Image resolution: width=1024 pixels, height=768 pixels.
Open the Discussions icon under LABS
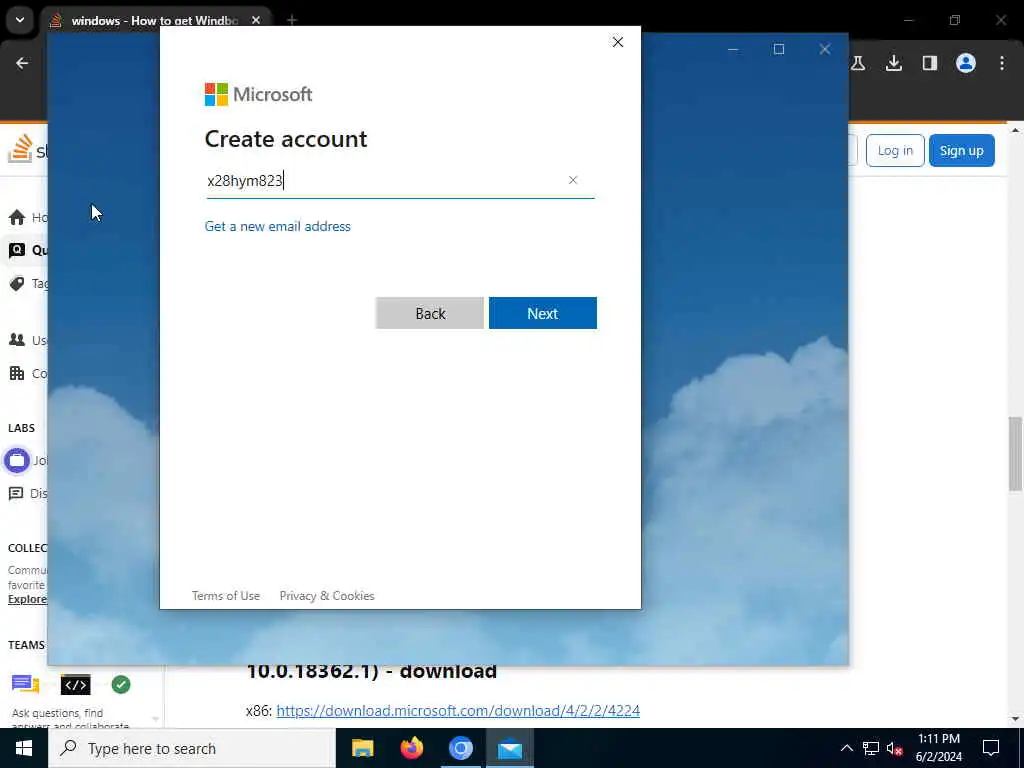point(16,493)
